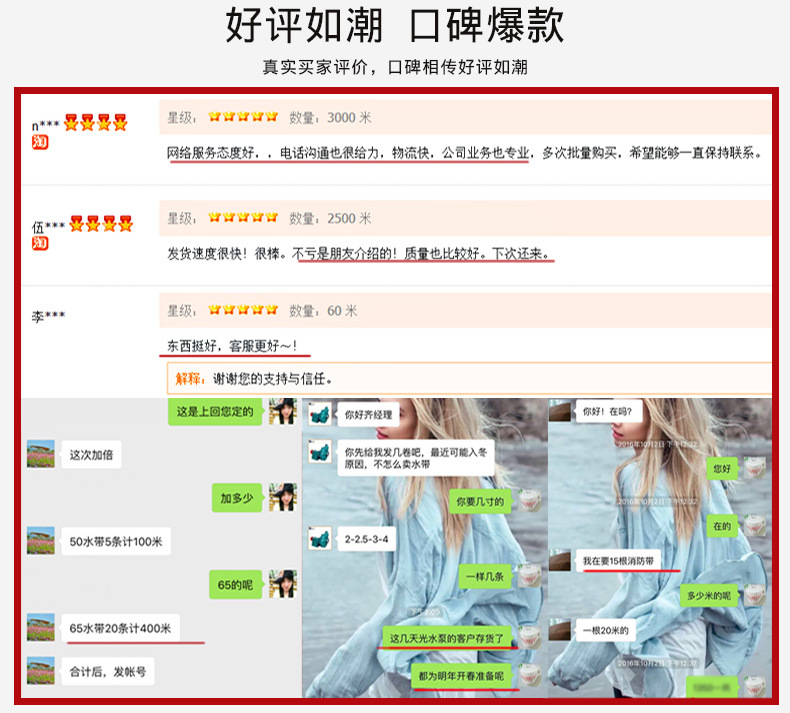The height and width of the screenshot is (713, 790).
Task: Open the avatar beside 合计后，发帐号
Action: coord(41,671)
